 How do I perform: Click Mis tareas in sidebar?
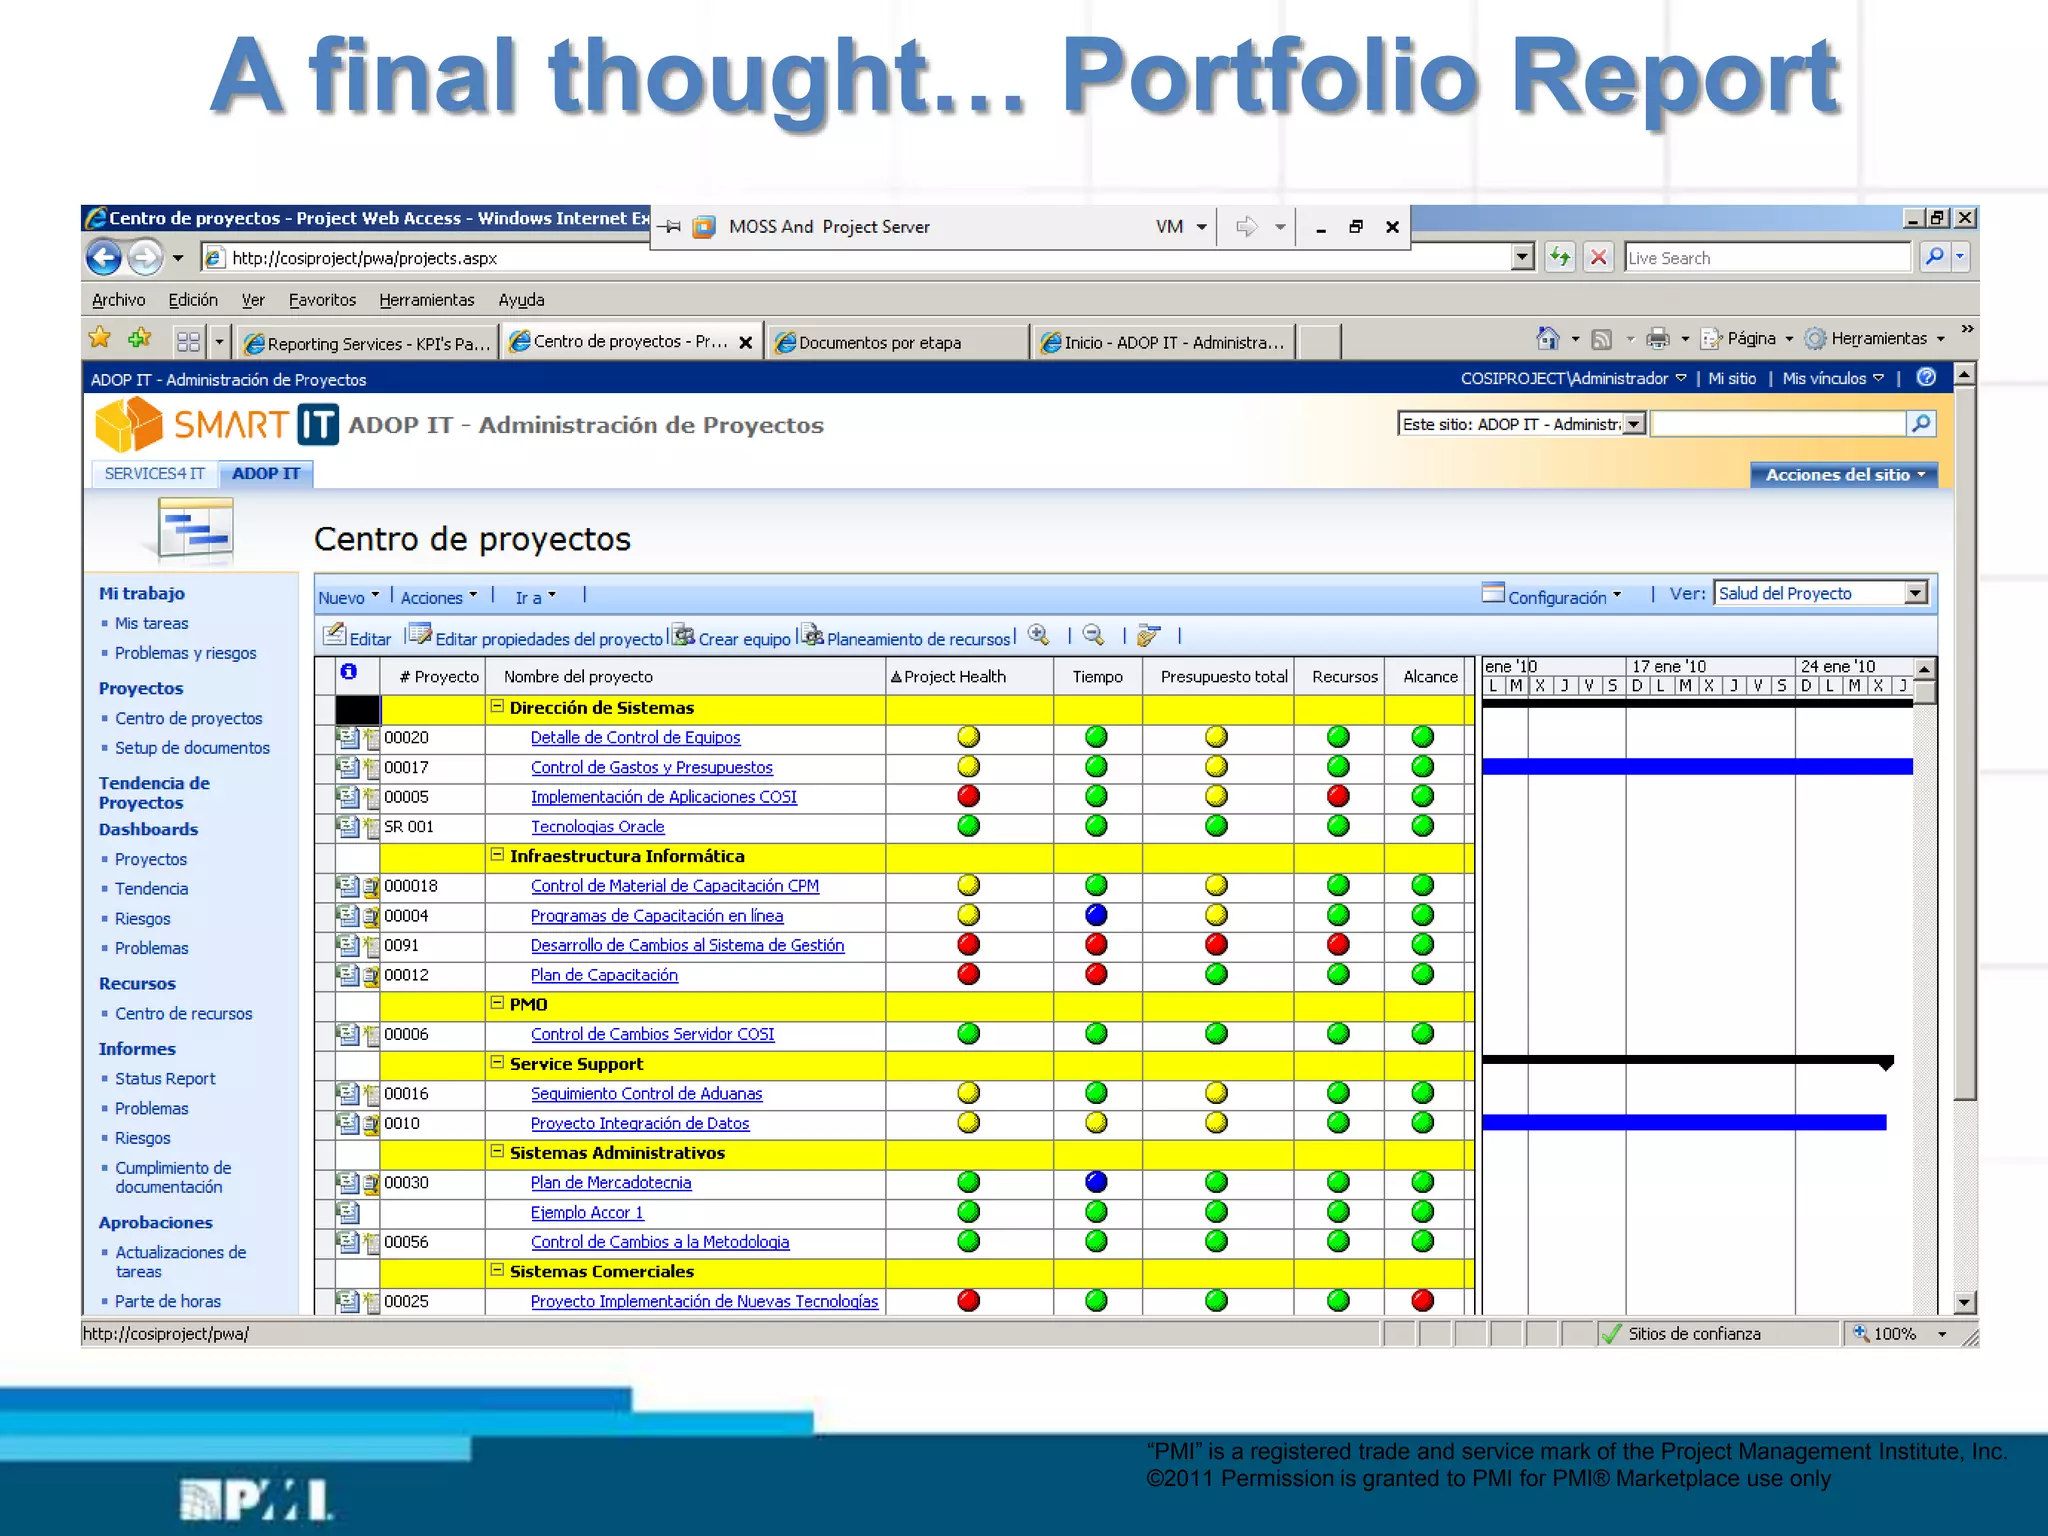[151, 623]
